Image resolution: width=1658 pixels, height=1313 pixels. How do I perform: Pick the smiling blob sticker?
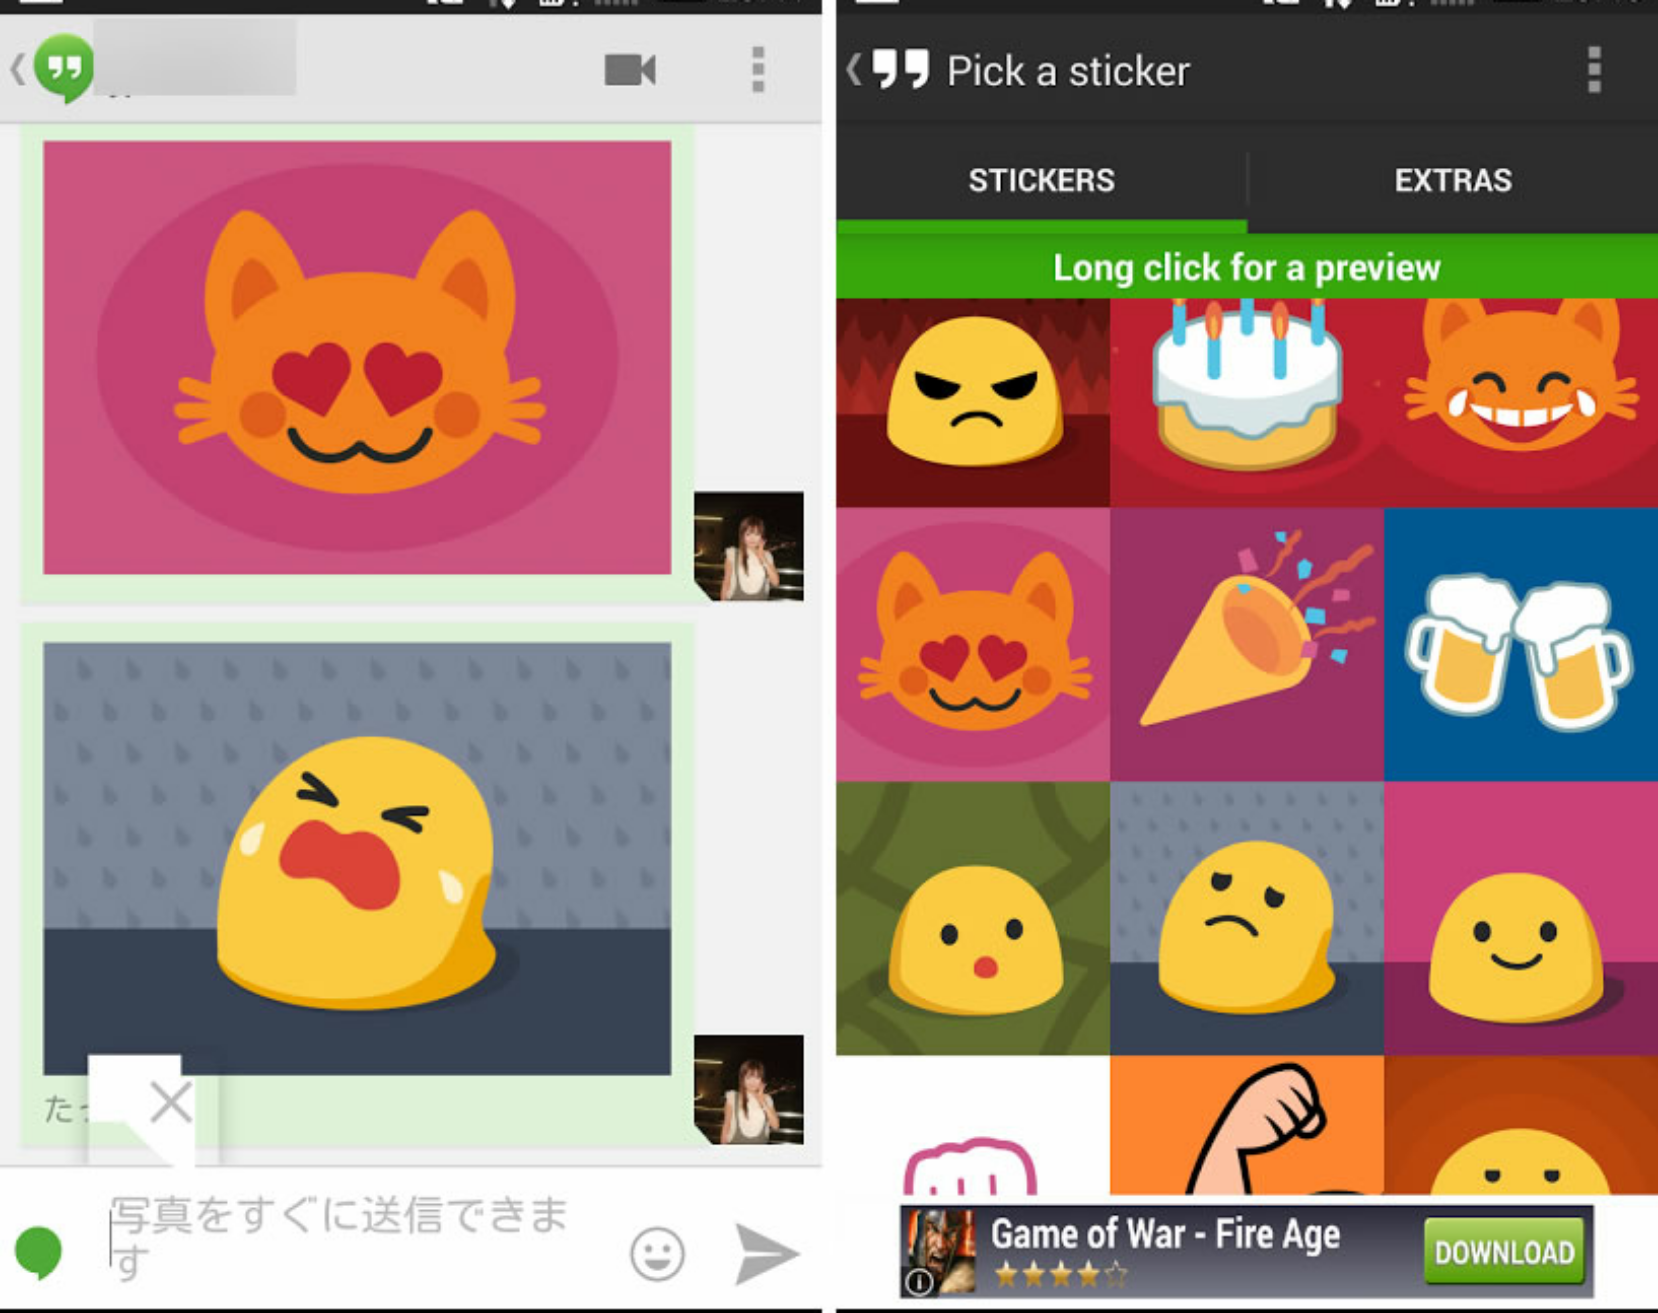[1521, 919]
